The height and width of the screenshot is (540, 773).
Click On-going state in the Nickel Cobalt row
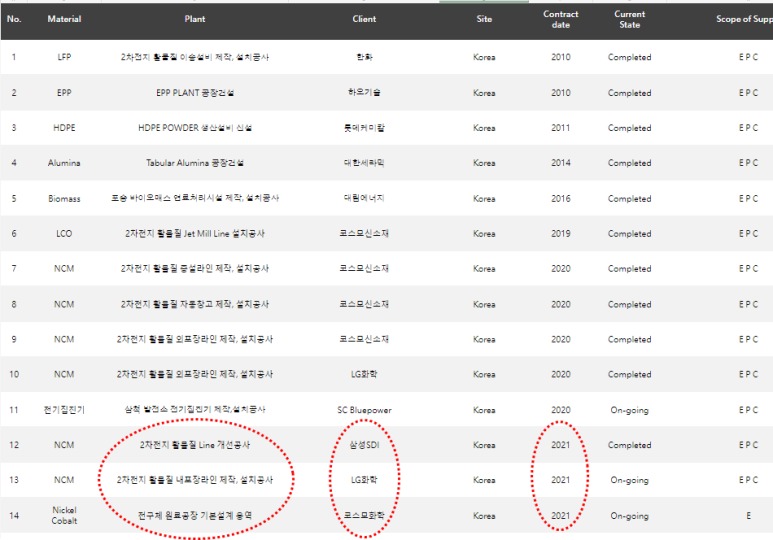[x=630, y=516]
